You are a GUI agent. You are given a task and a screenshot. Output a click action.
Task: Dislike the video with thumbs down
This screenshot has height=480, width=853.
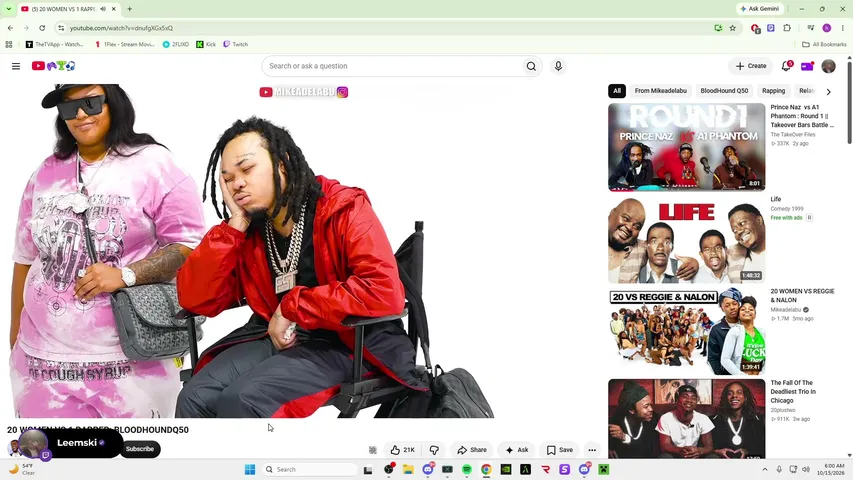[434, 450]
